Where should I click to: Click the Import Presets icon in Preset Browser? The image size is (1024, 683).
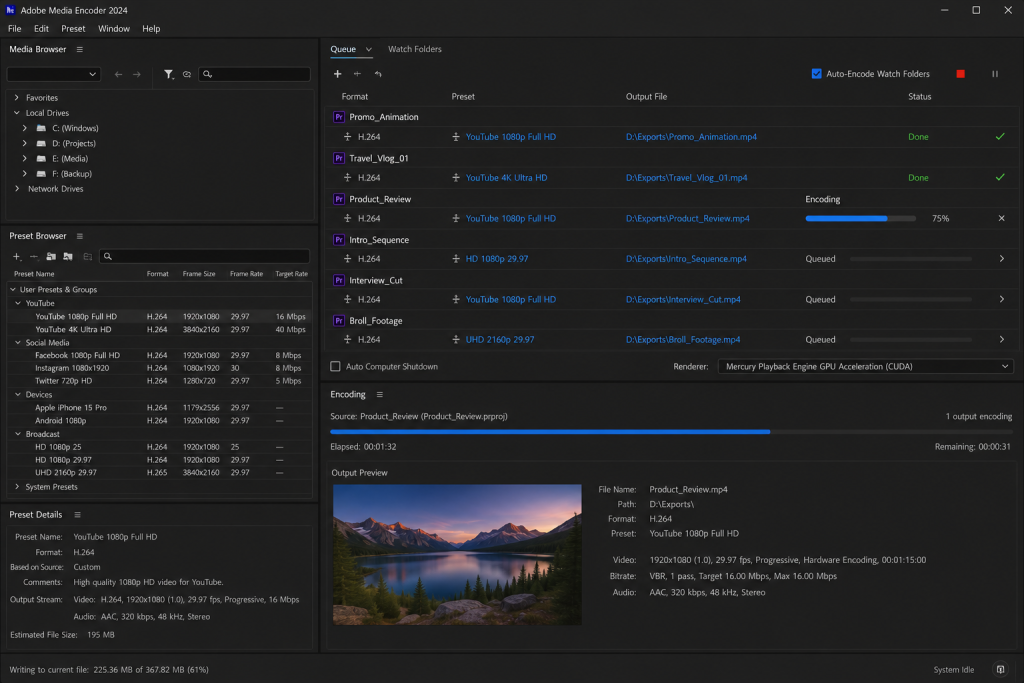pyautogui.click(x=51, y=257)
